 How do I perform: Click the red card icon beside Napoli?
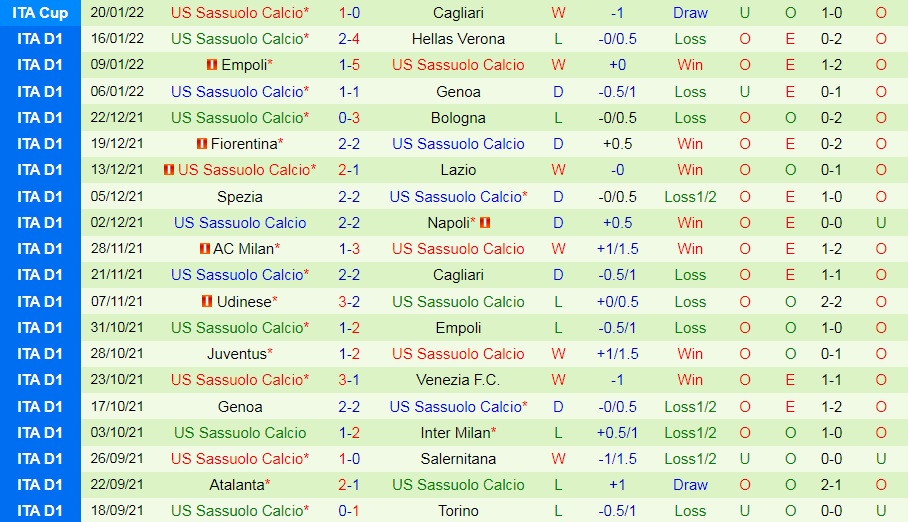(485, 222)
